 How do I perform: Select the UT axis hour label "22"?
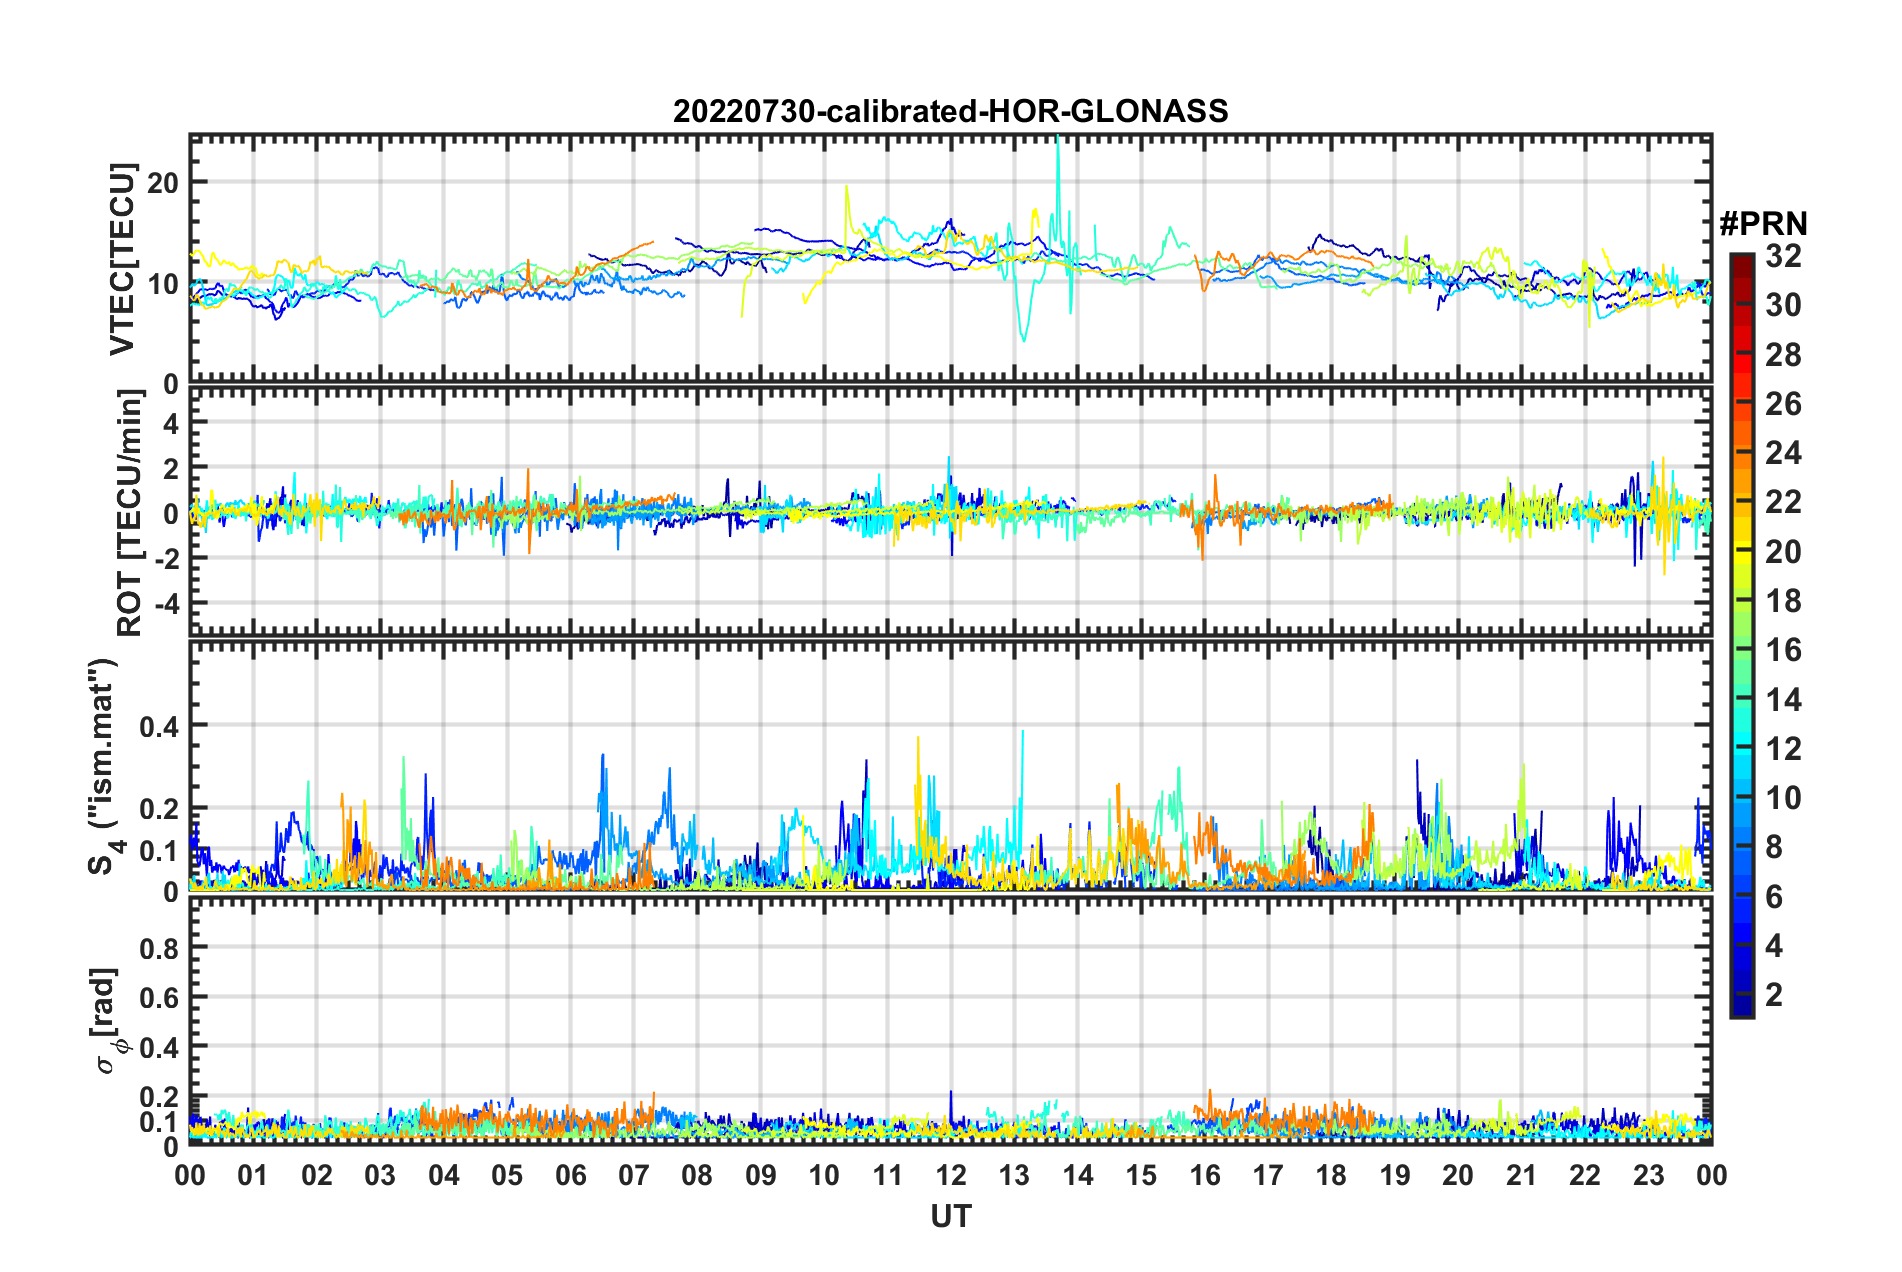(1585, 1175)
